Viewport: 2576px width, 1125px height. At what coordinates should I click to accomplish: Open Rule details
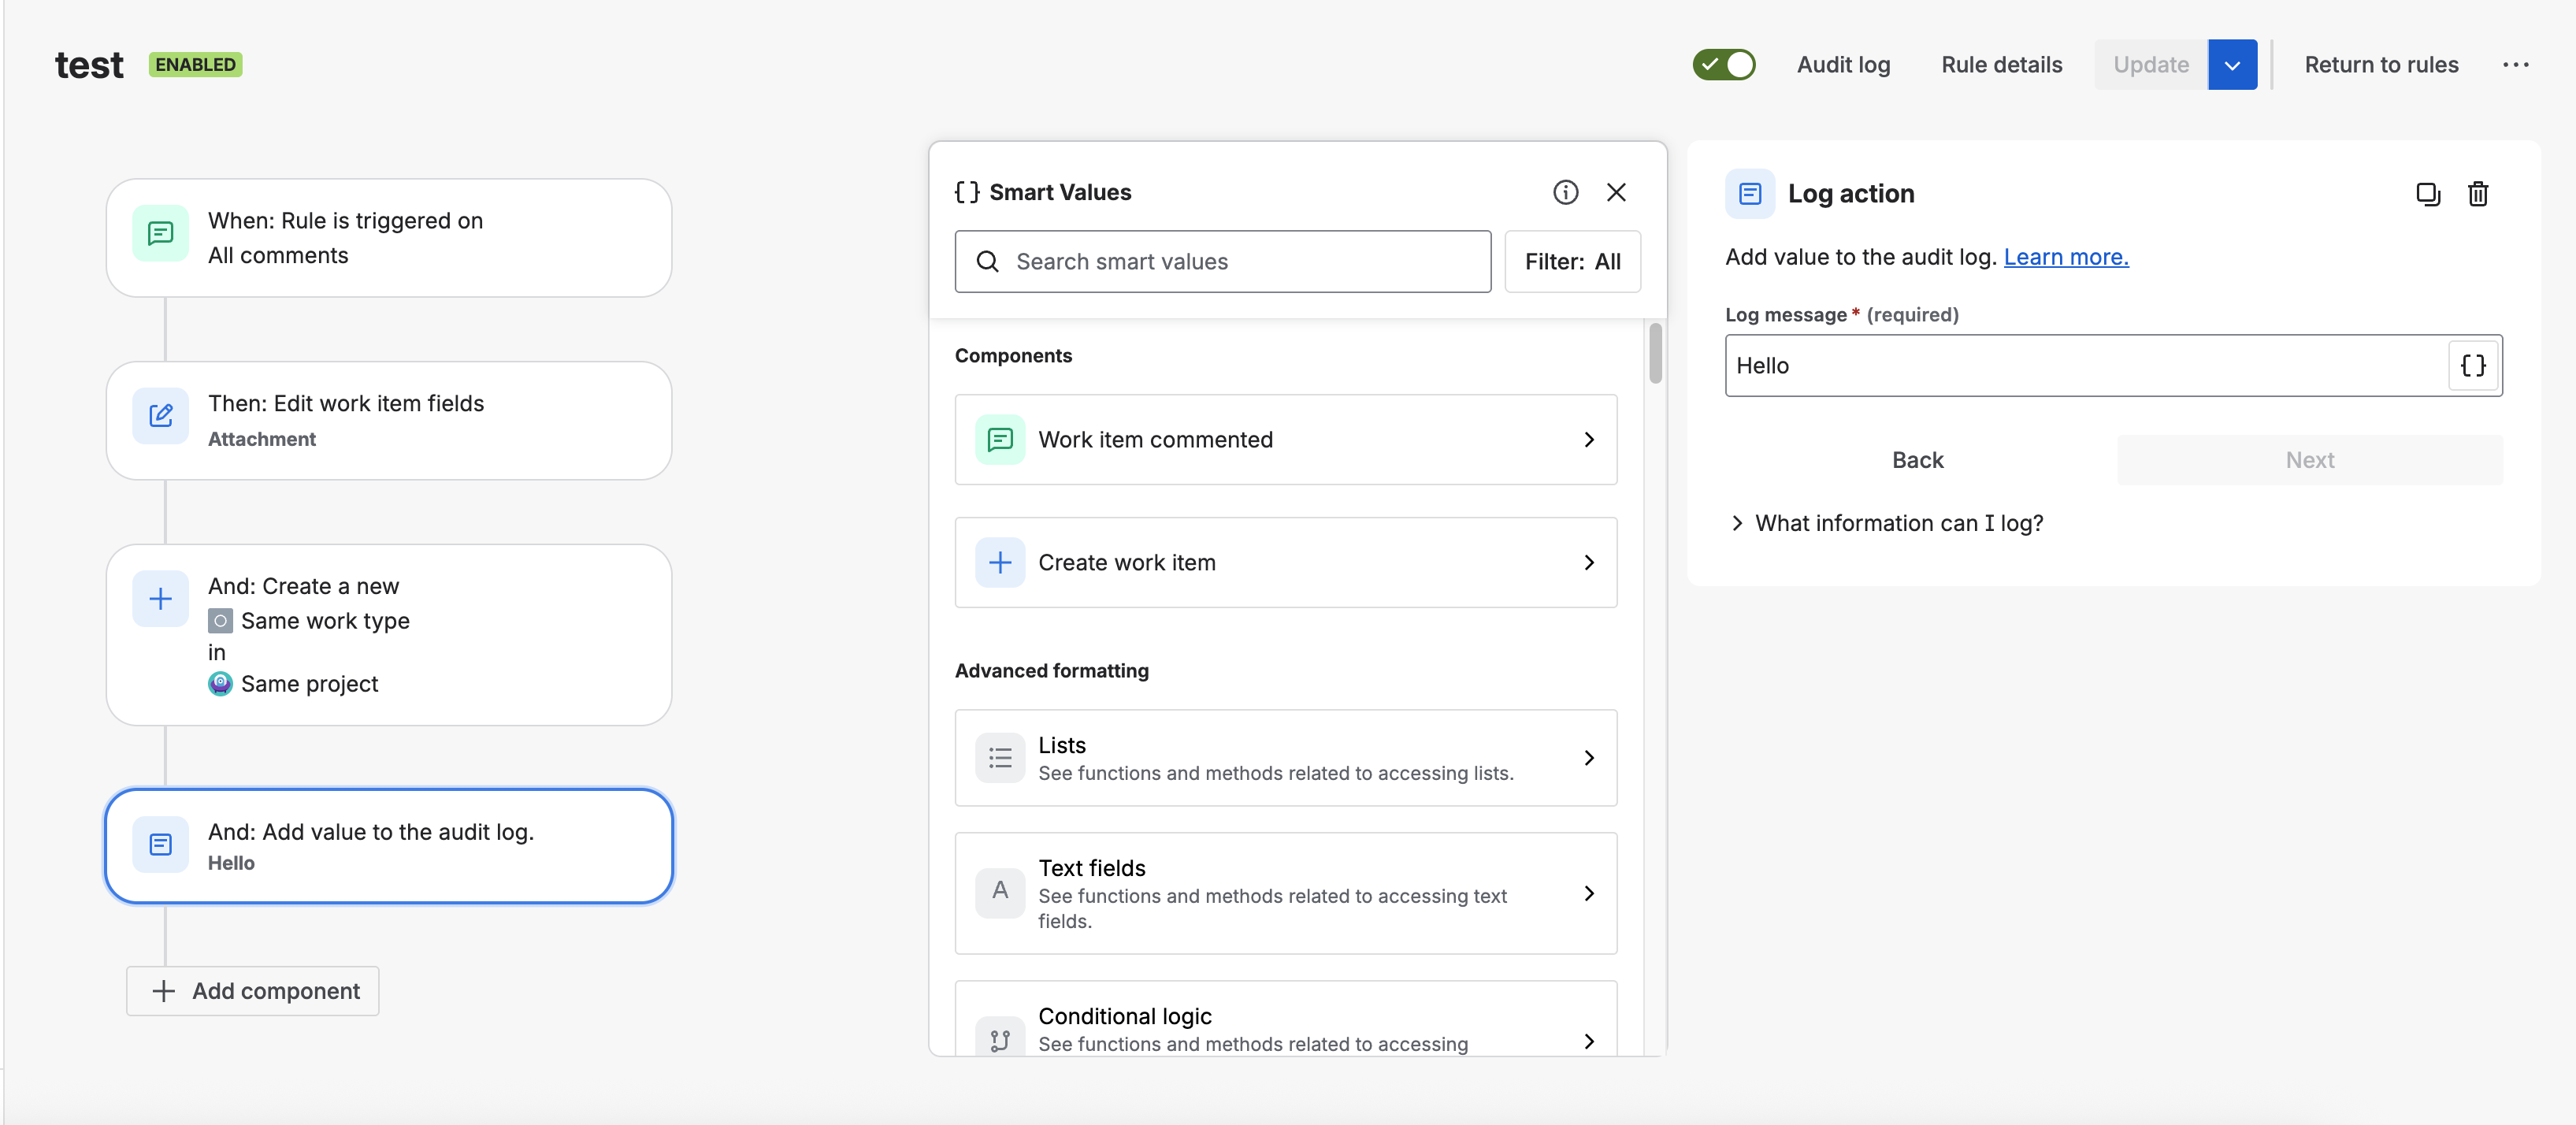(2001, 65)
